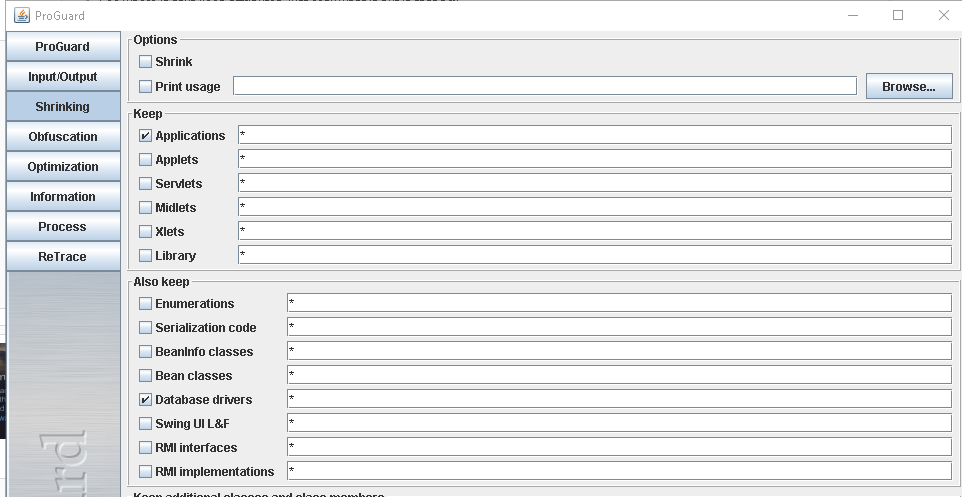962x497 pixels.
Task: Click the Applets filter text field
Action: click(595, 159)
